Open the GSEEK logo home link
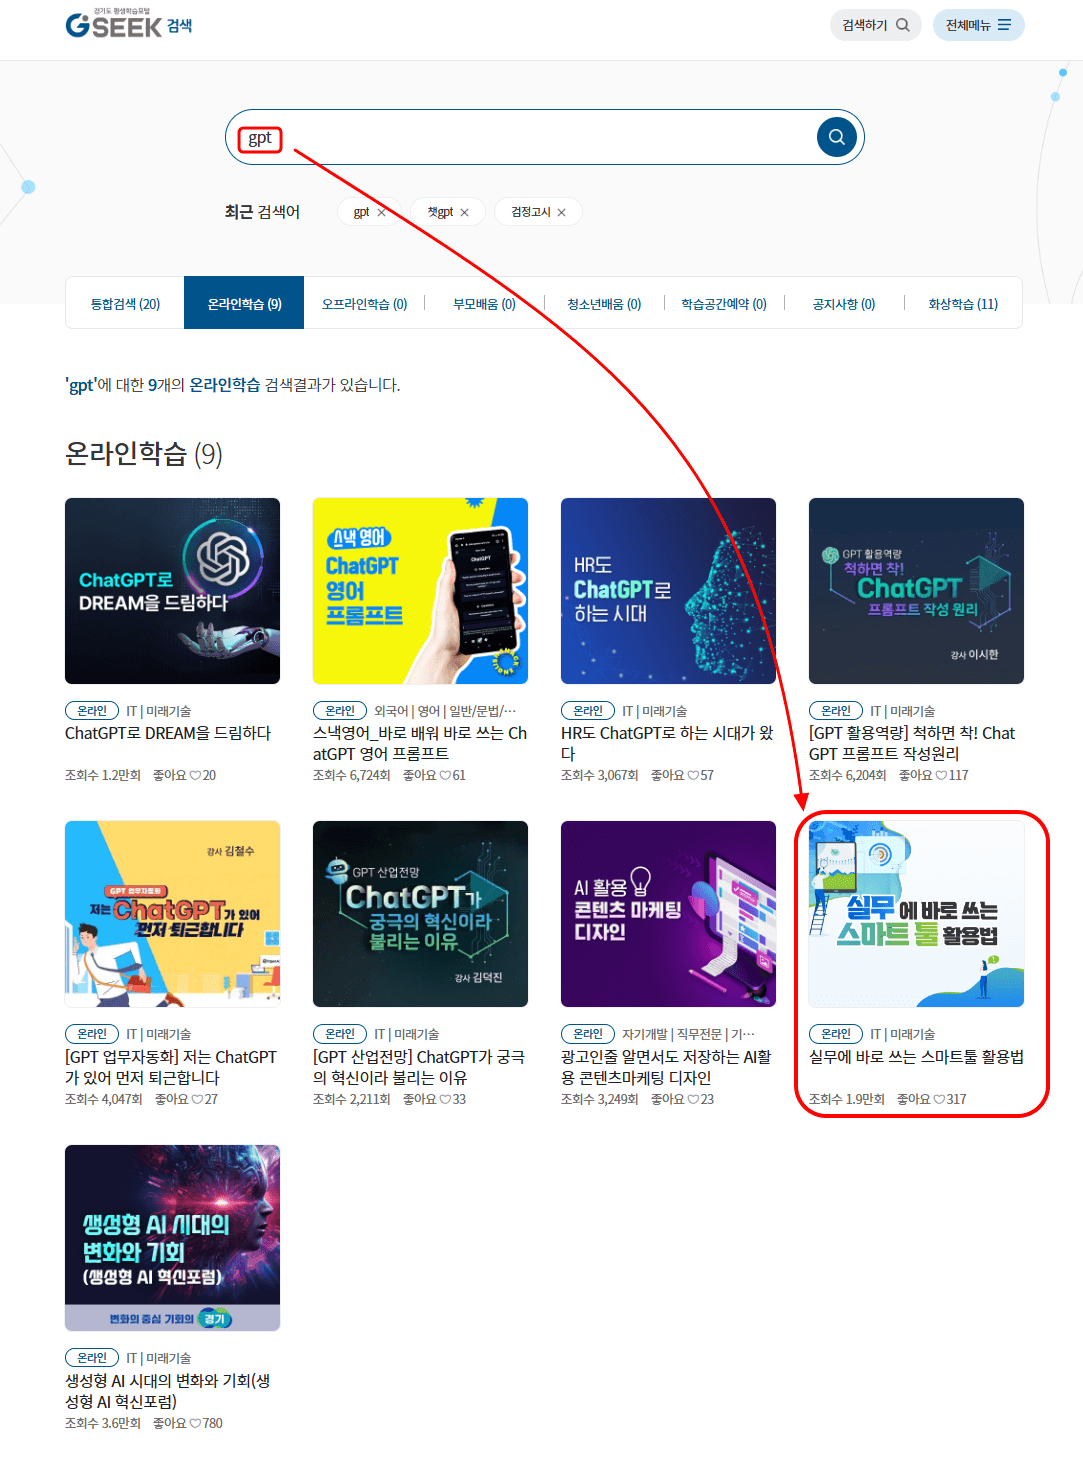This screenshot has width=1083, height=1473. (x=128, y=24)
